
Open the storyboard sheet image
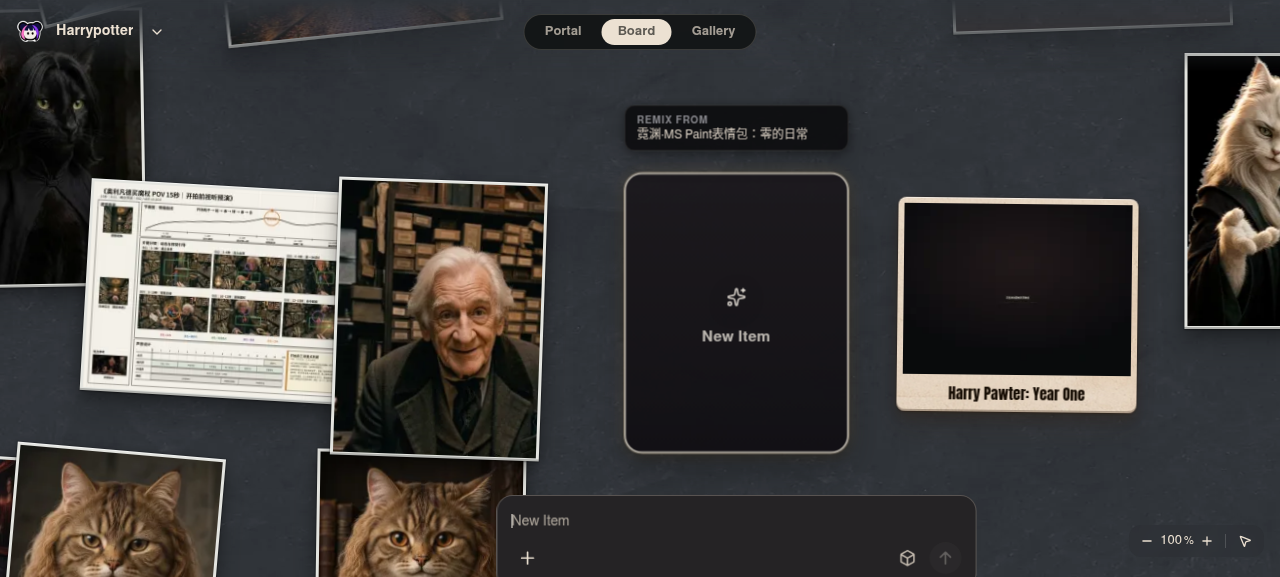pos(211,291)
